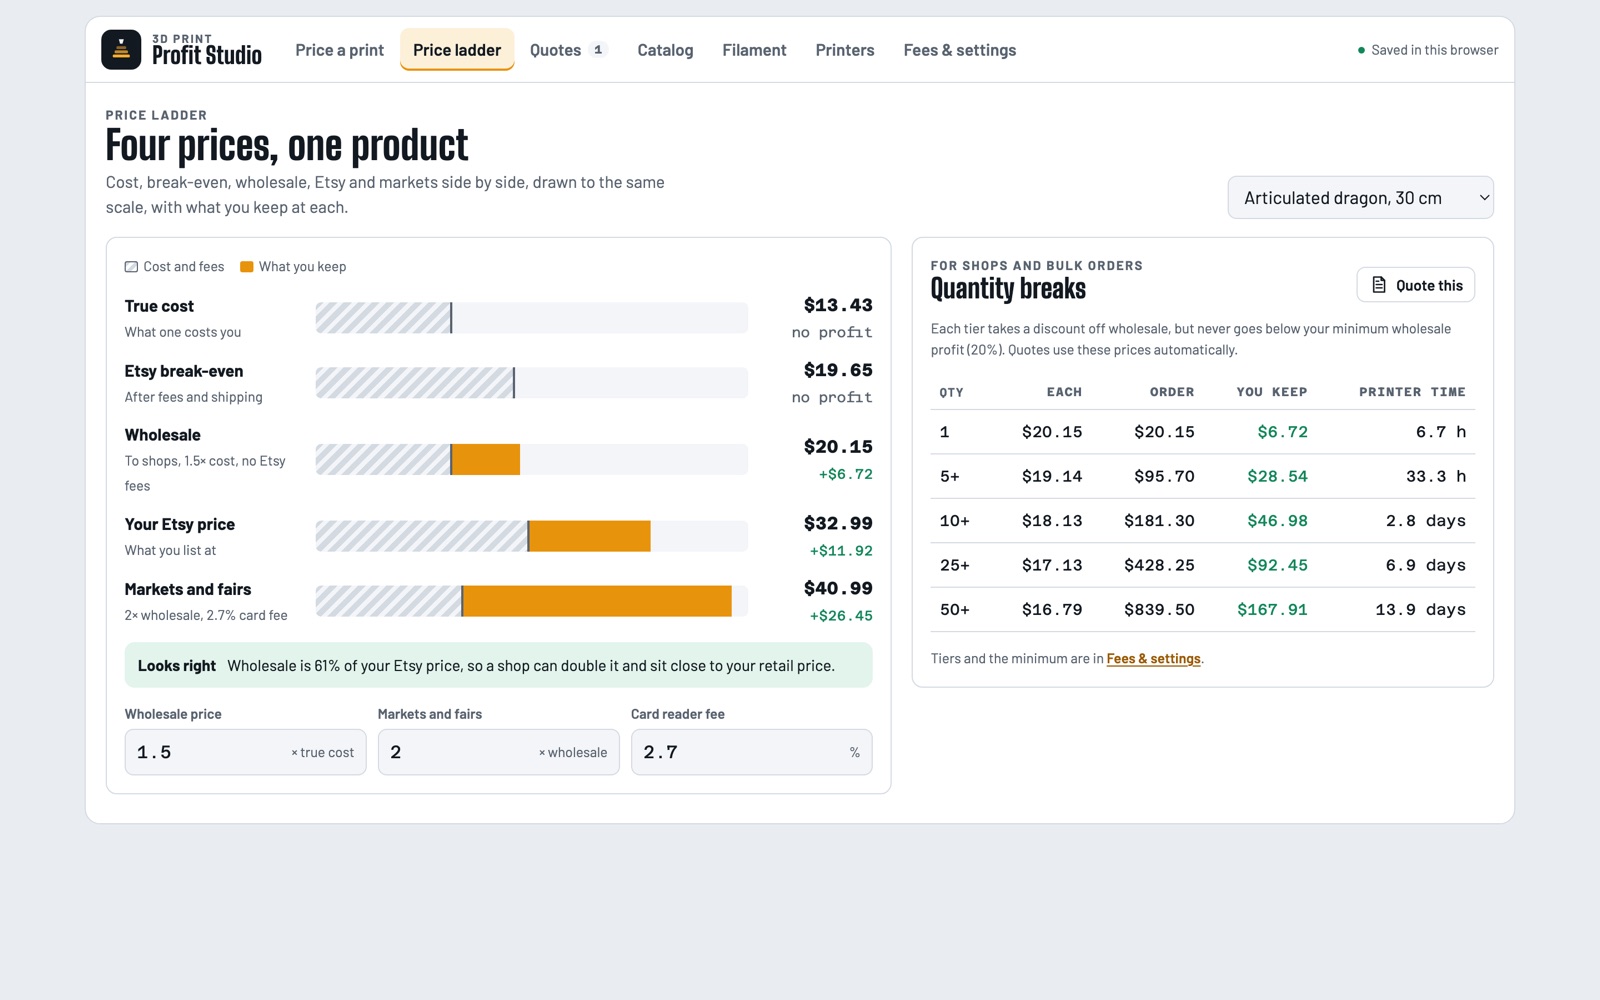Click the Markets and fairs bar
The height and width of the screenshot is (1000, 1600).
pyautogui.click(x=531, y=601)
